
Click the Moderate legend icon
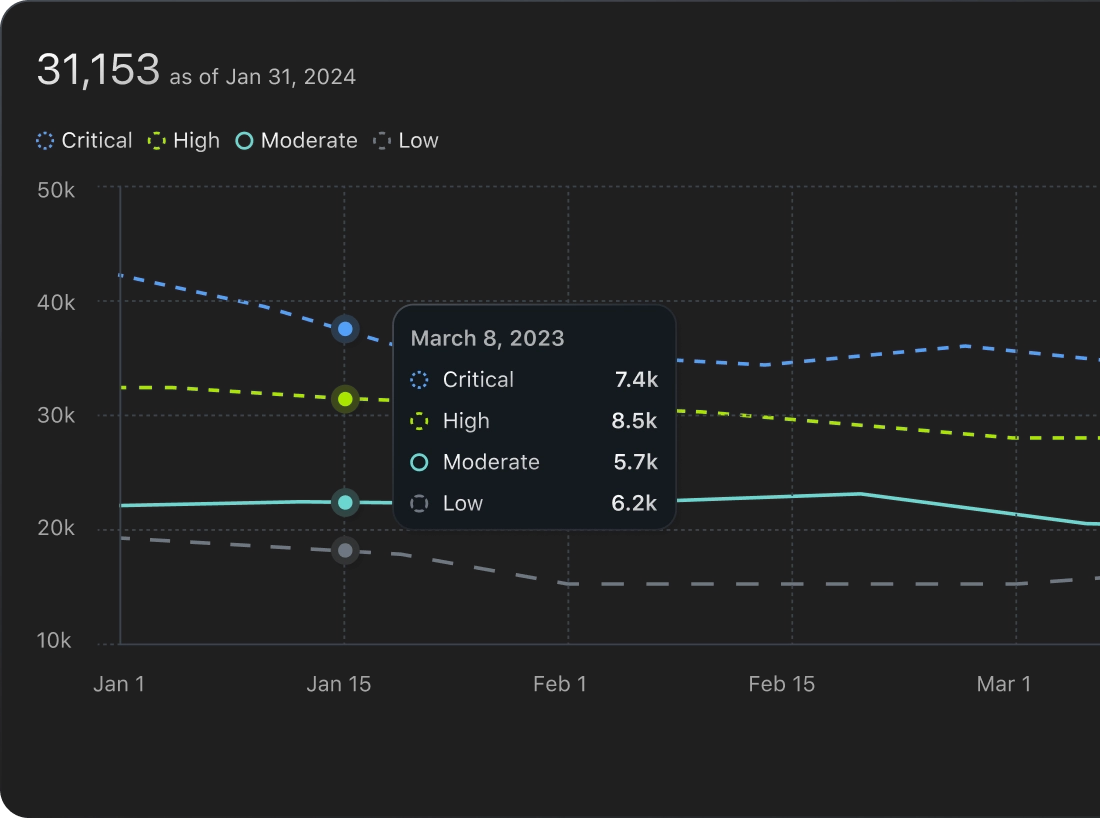tap(242, 140)
